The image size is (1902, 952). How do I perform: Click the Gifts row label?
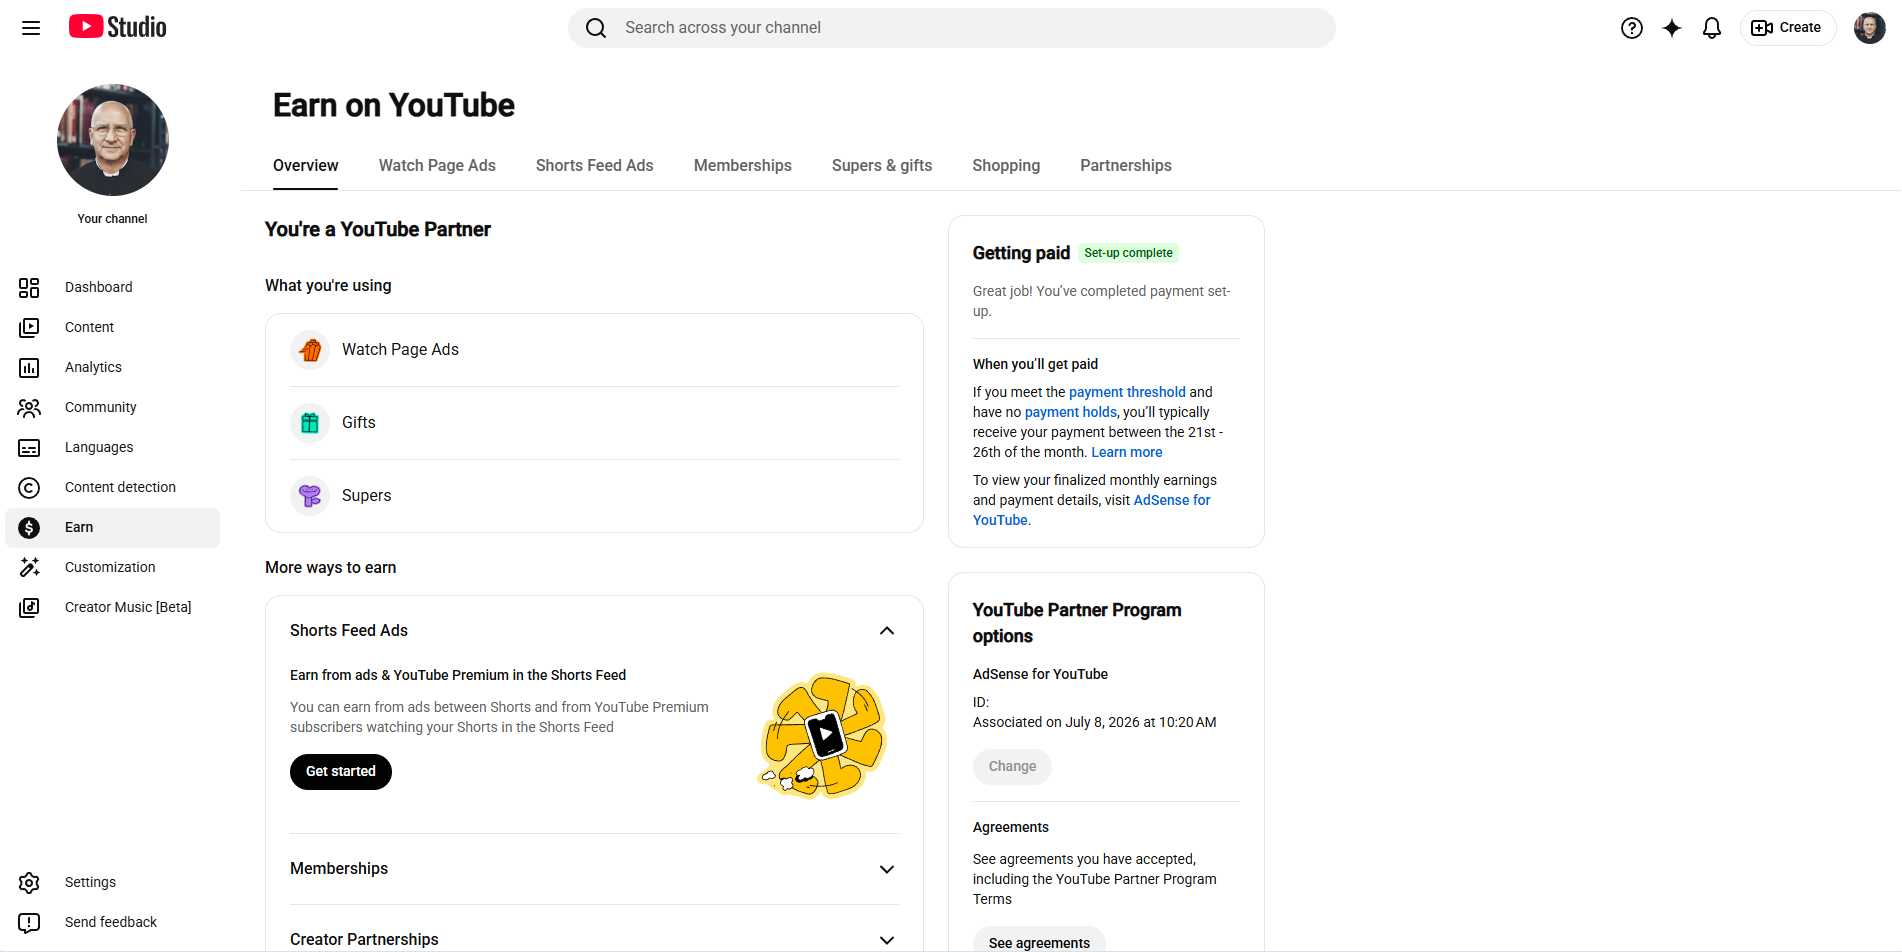coord(359,423)
